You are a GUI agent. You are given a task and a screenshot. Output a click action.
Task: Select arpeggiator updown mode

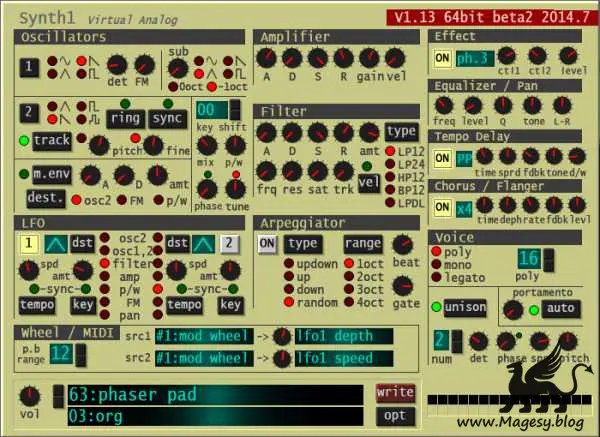(289, 264)
